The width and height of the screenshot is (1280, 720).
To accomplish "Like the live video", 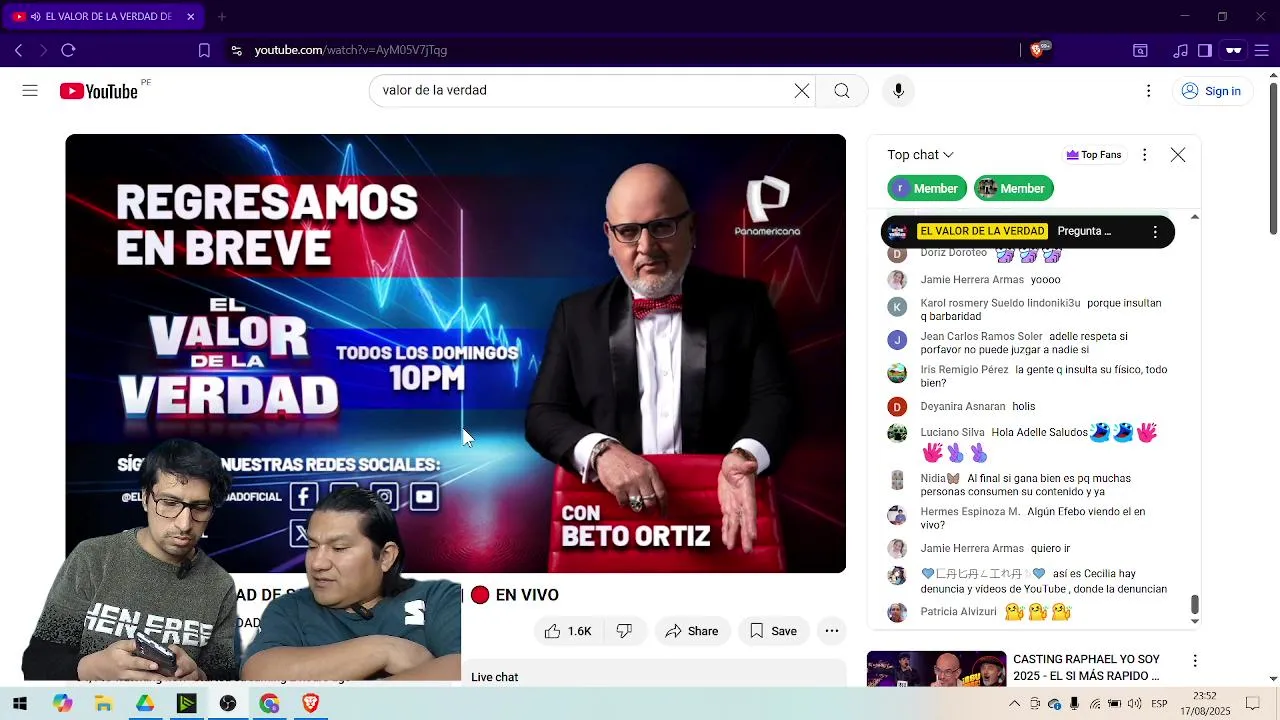I will (567, 631).
